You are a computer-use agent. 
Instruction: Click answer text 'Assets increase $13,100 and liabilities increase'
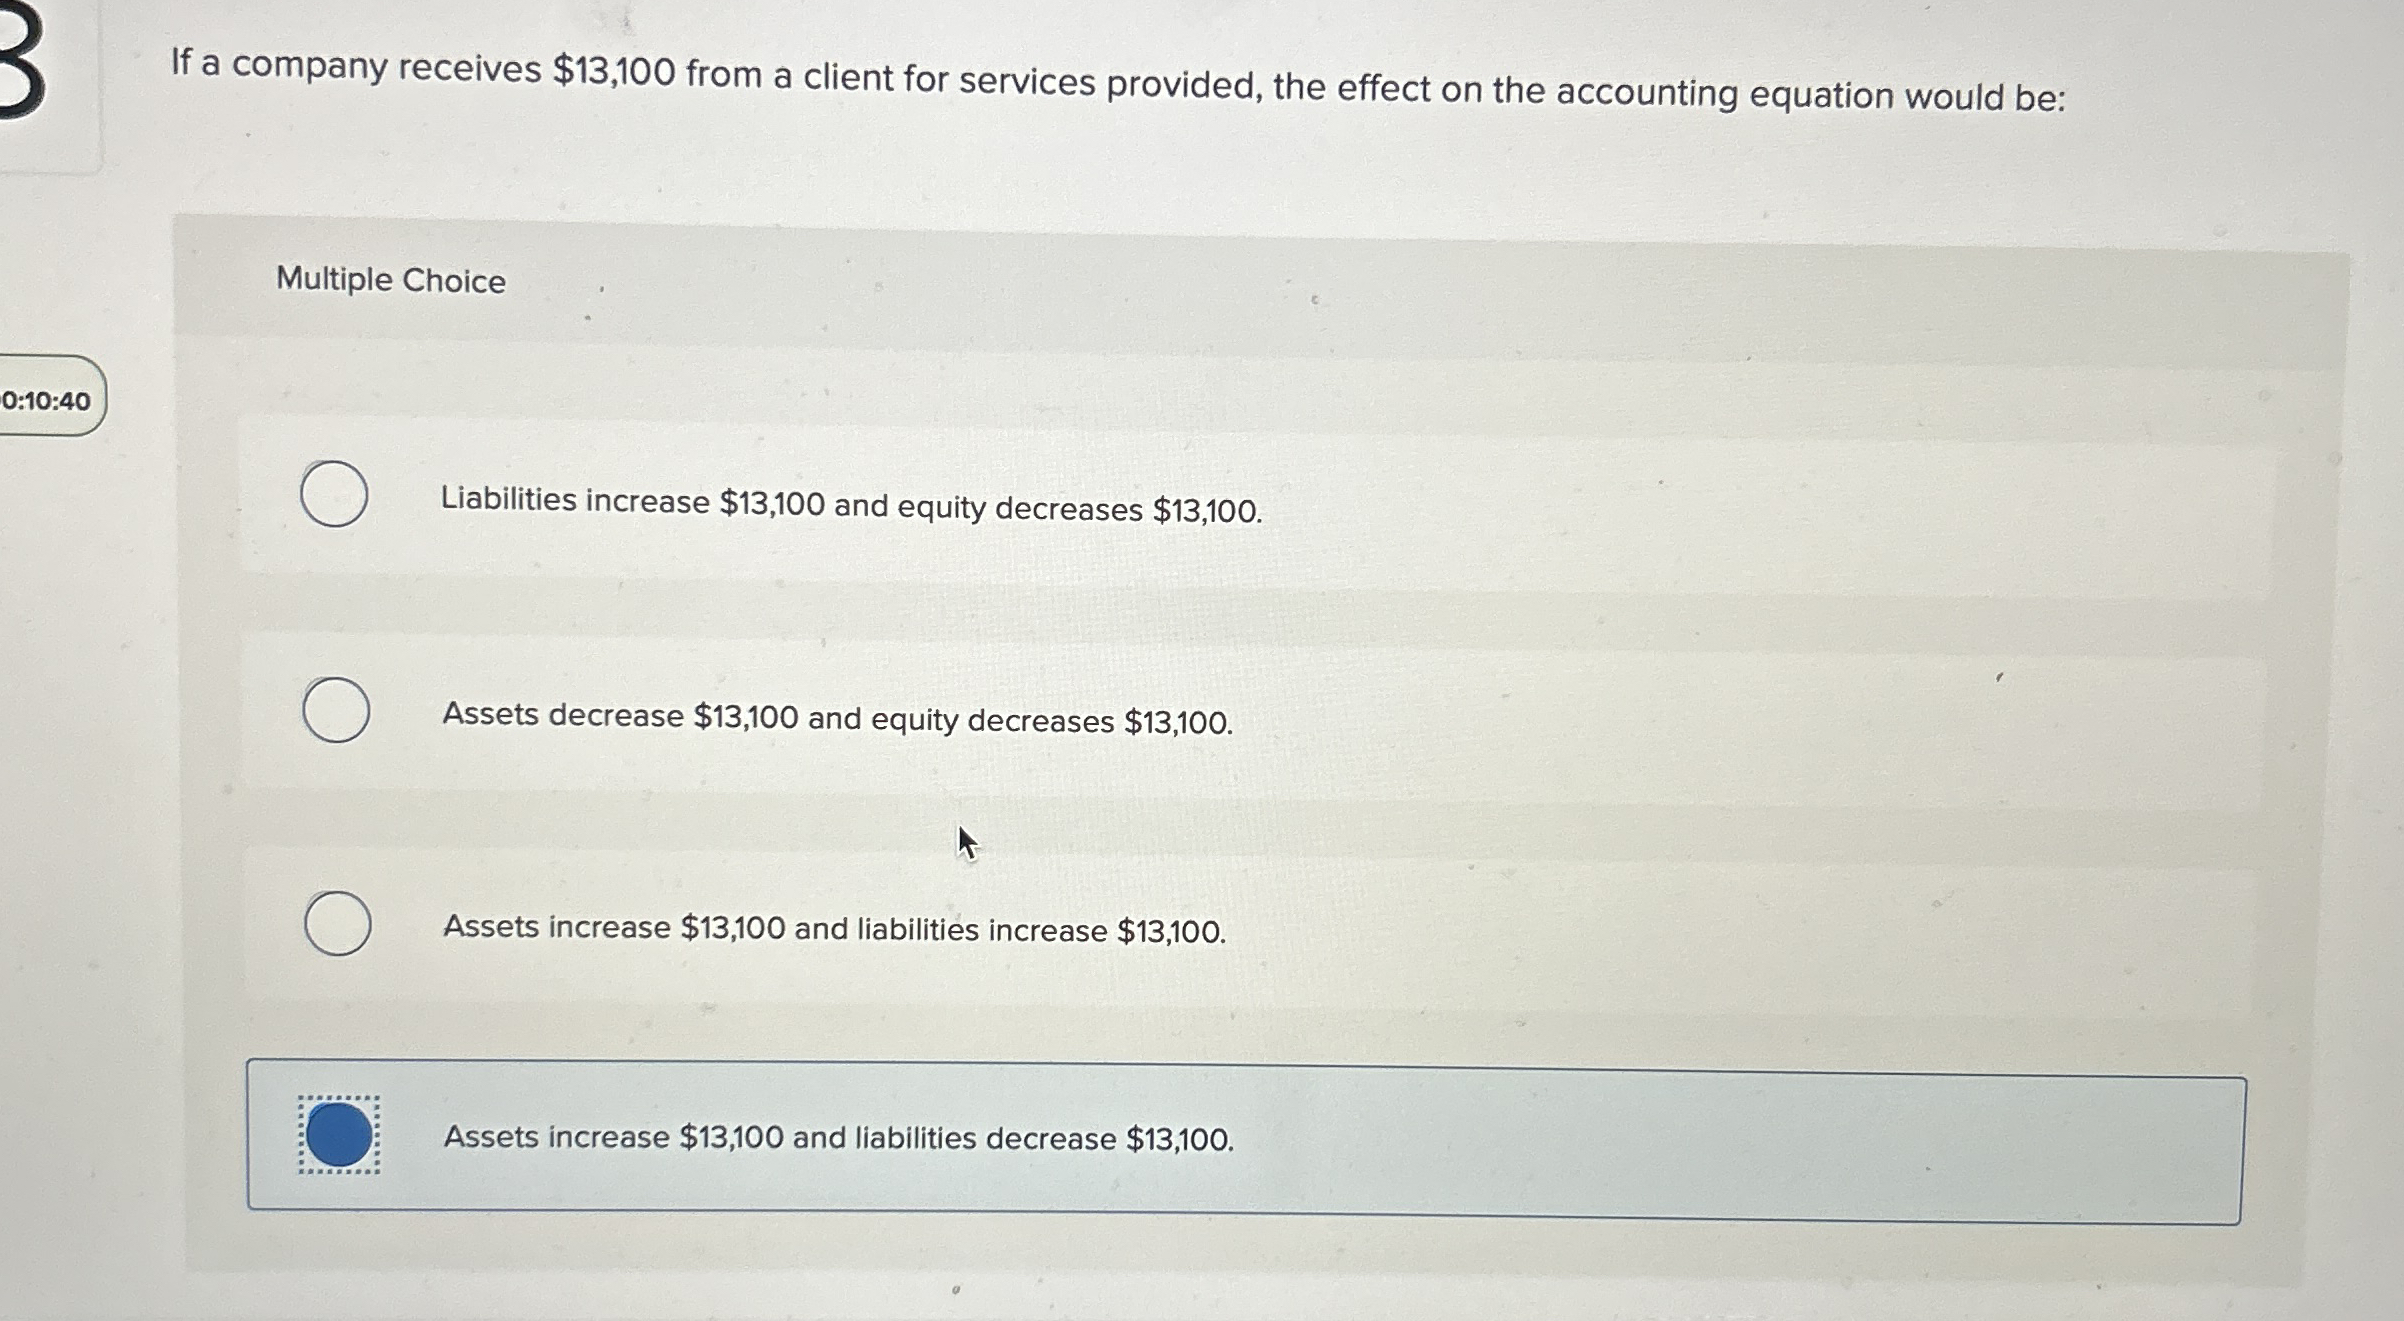pyautogui.click(x=834, y=928)
